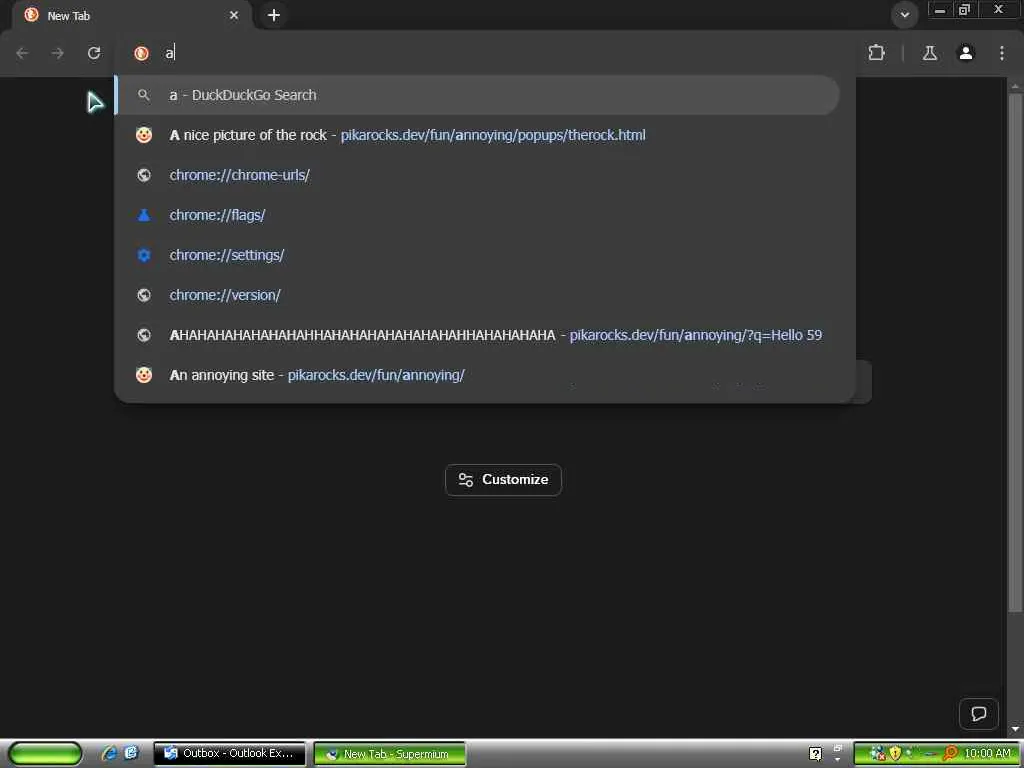Click the Customize button
This screenshot has height=768, width=1024.
coord(503,480)
